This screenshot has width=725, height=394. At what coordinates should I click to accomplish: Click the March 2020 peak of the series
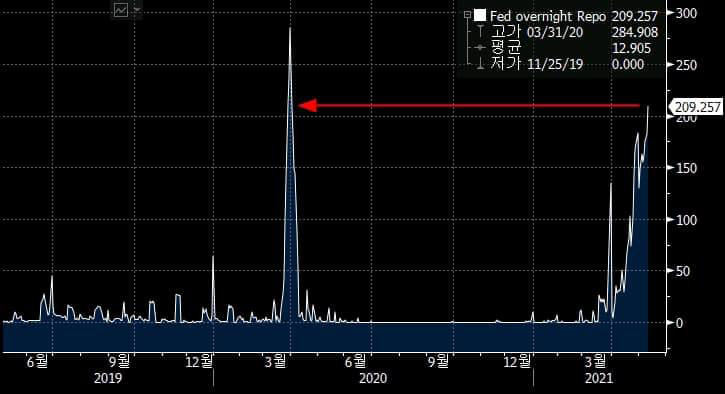(x=290, y=29)
